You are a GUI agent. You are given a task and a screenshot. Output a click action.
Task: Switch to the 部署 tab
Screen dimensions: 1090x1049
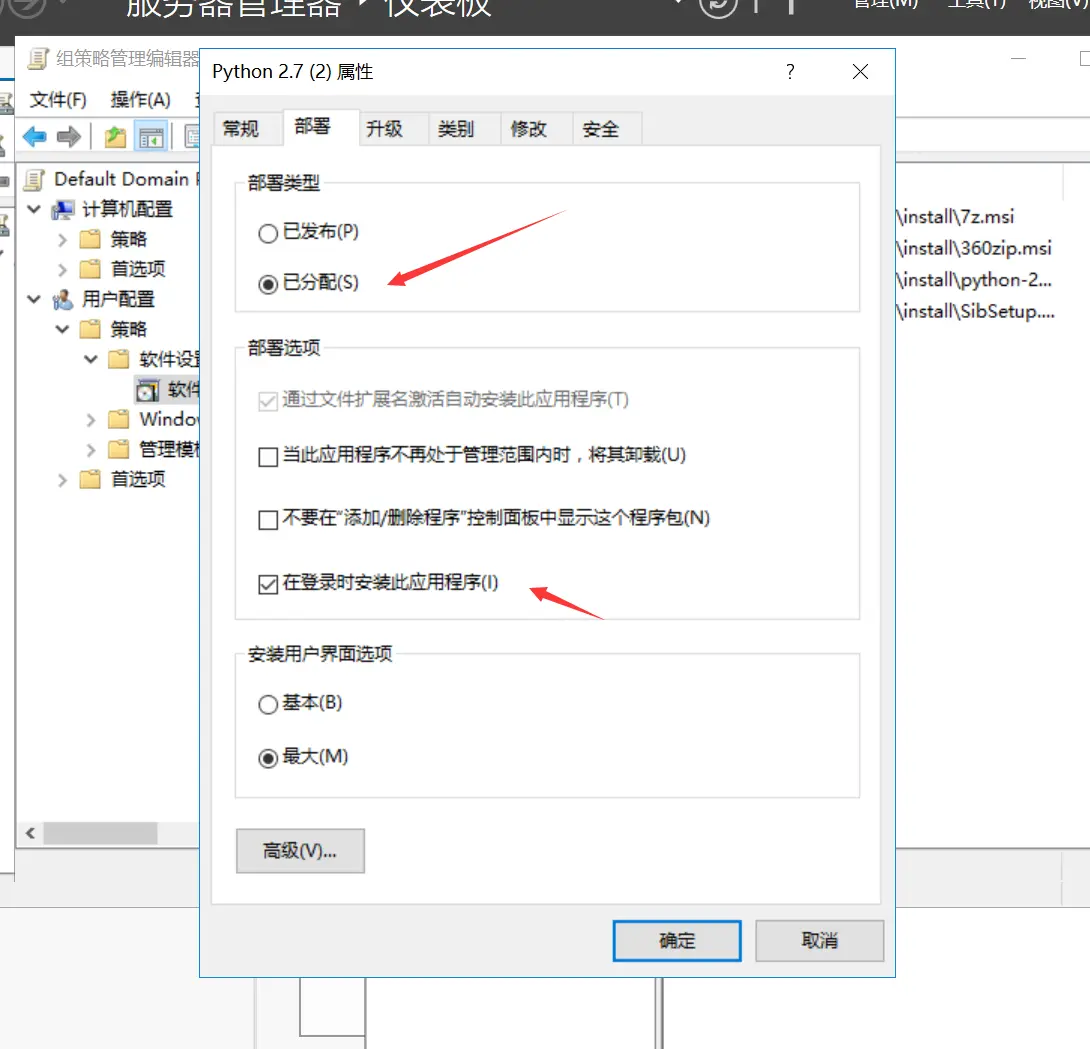click(321, 127)
